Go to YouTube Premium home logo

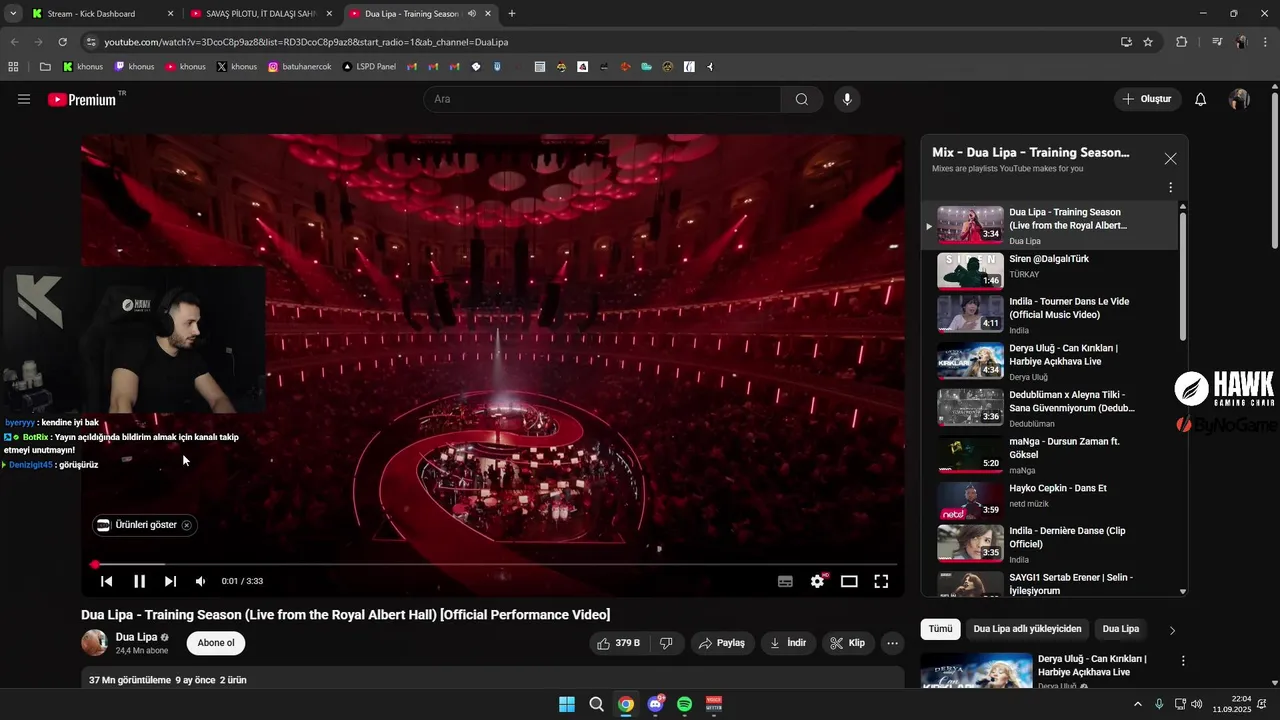[x=81, y=99]
